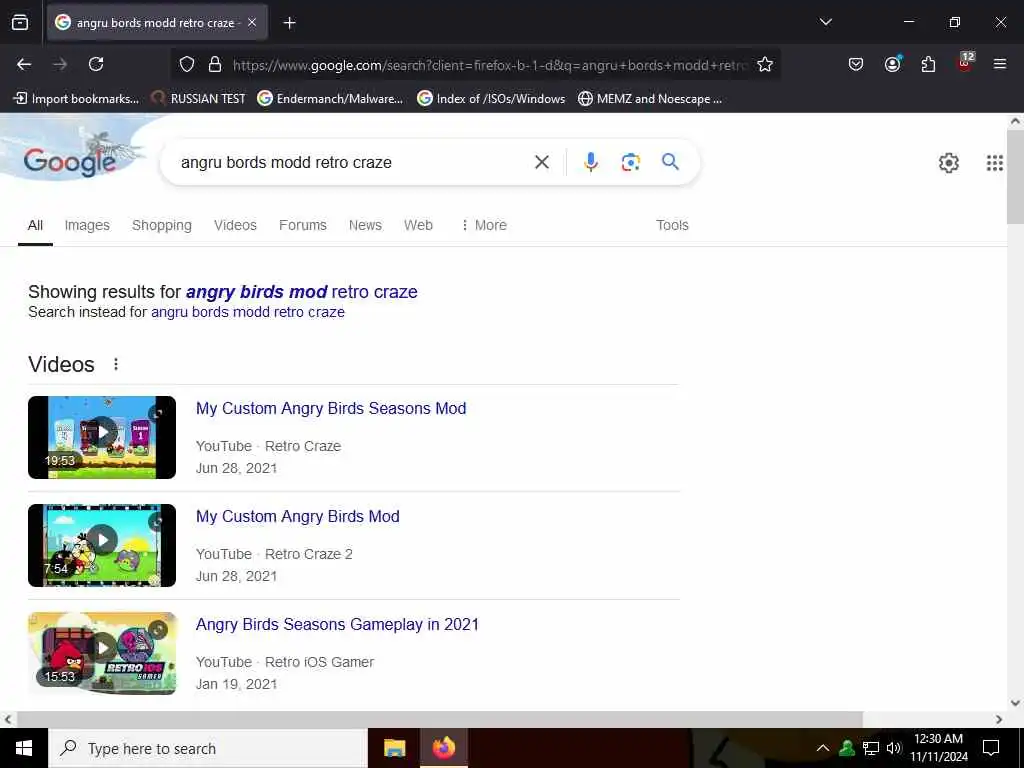Open Windows Start menu

coord(24,748)
